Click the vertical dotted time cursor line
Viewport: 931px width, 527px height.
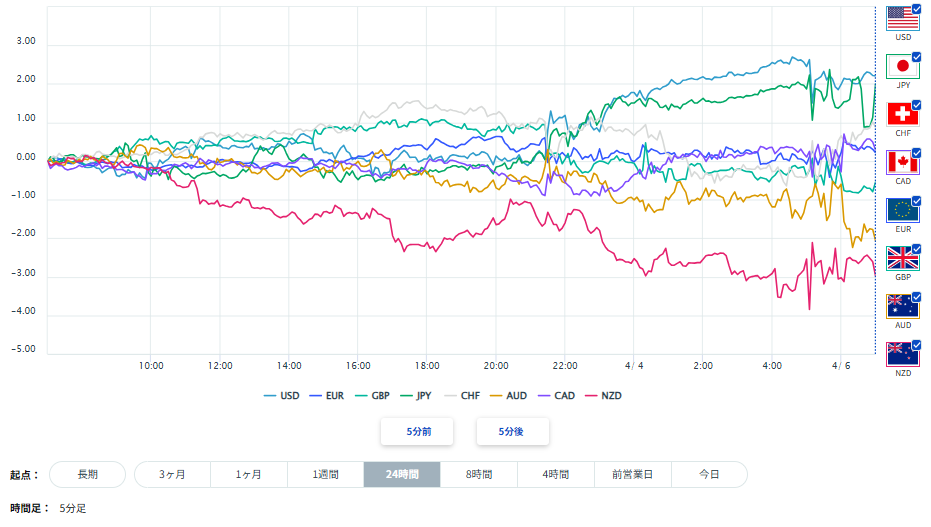875,180
